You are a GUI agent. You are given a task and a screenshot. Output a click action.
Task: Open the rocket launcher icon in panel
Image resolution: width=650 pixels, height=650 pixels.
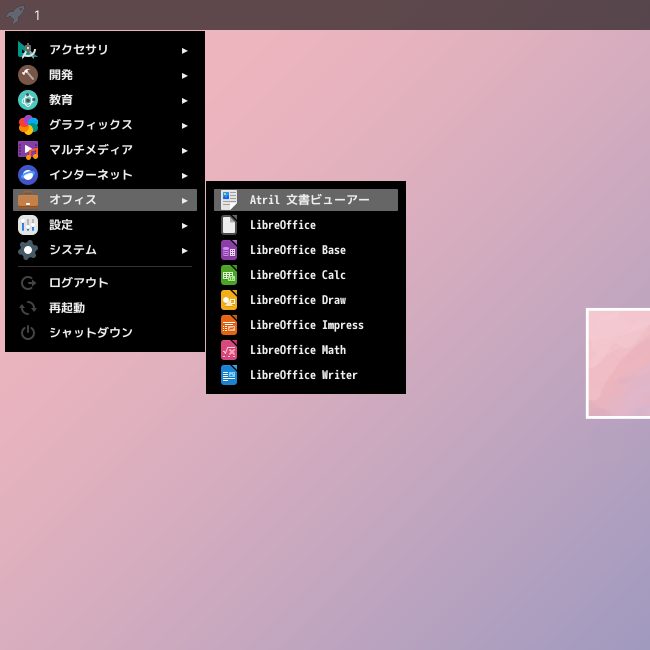pos(15,15)
